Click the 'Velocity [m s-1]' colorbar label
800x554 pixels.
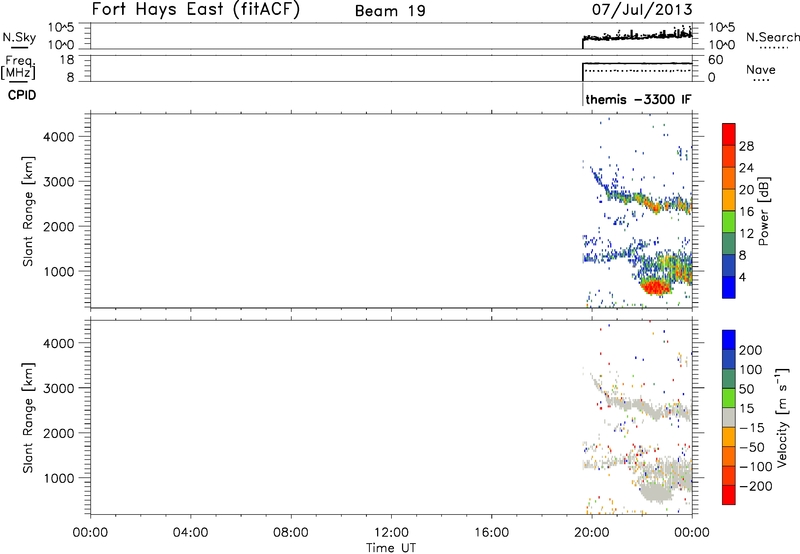pos(781,418)
